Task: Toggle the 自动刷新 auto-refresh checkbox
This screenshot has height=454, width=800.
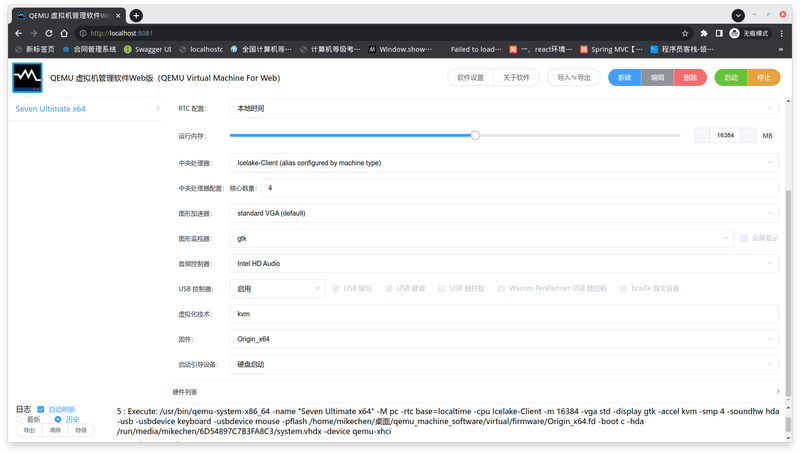Action: (x=41, y=410)
